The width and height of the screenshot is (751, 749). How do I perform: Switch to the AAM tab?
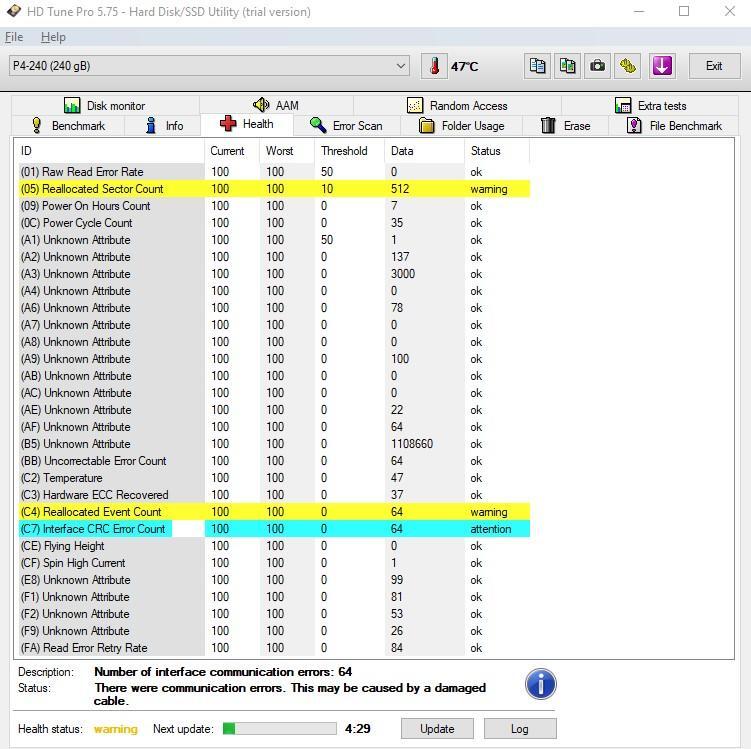(276, 105)
